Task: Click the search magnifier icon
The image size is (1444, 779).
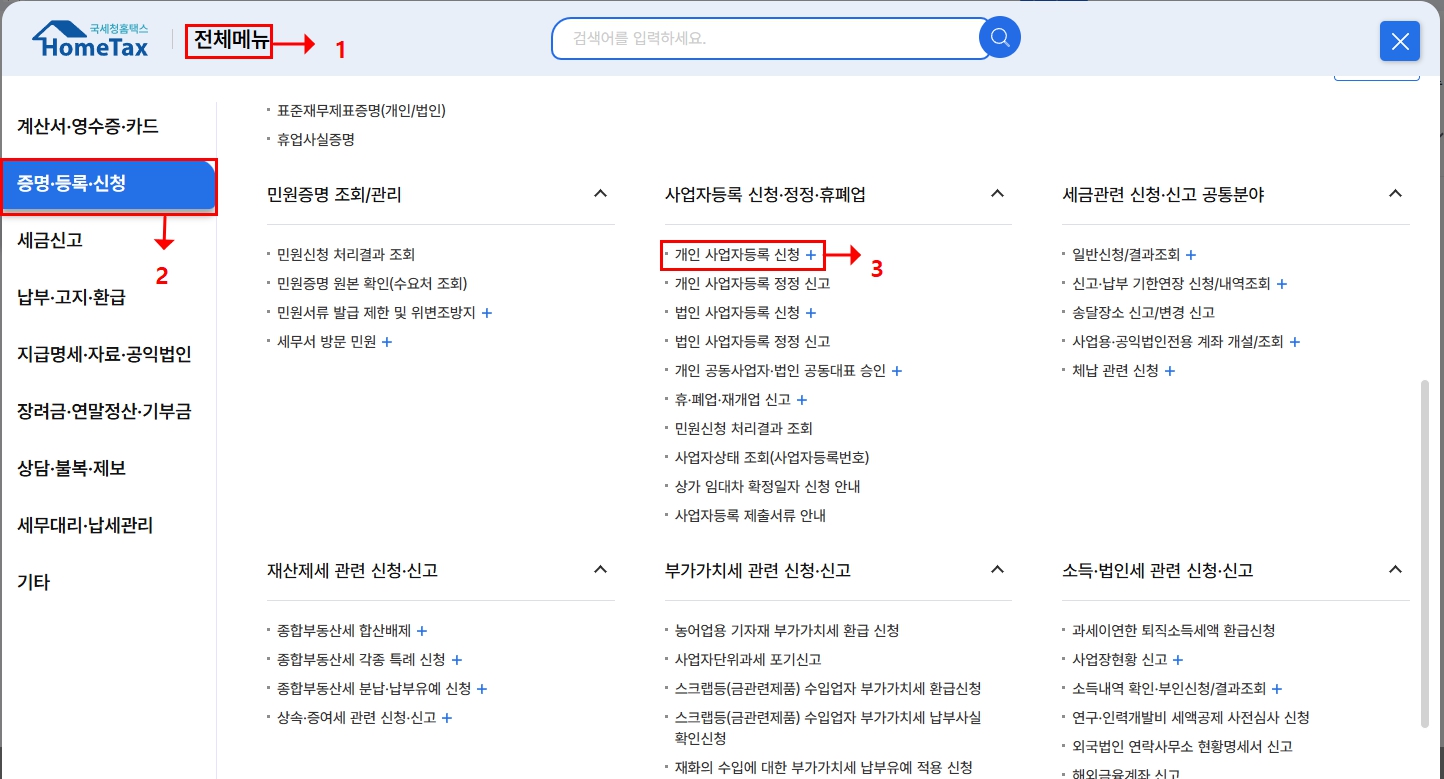Action: [998, 37]
